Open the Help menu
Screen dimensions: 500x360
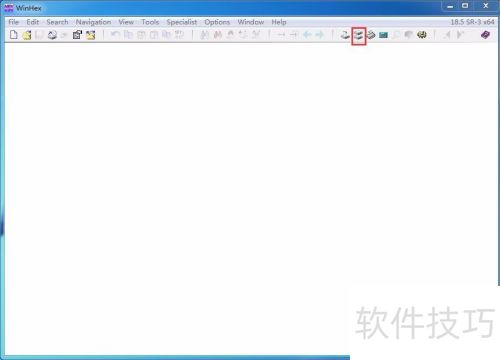pos(279,22)
